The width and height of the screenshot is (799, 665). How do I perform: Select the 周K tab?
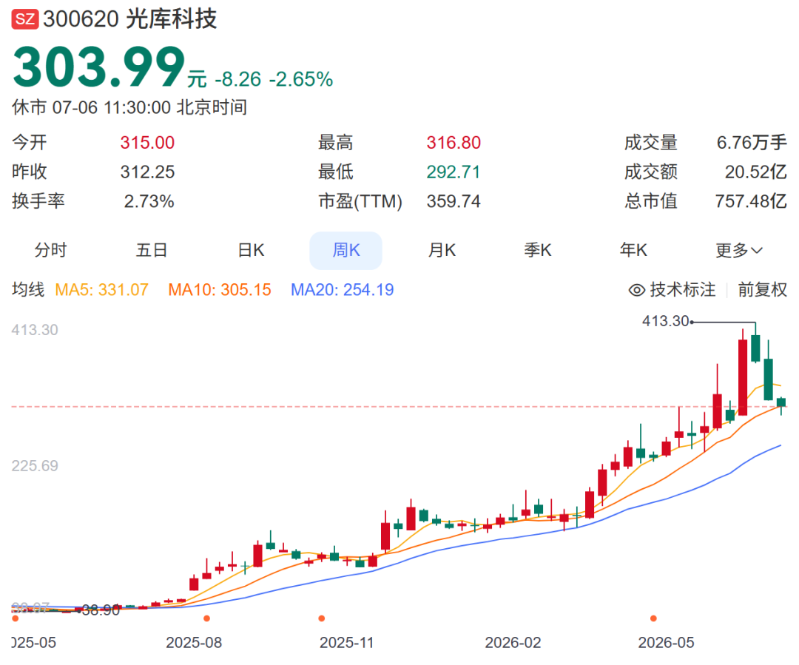click(346, 250)
